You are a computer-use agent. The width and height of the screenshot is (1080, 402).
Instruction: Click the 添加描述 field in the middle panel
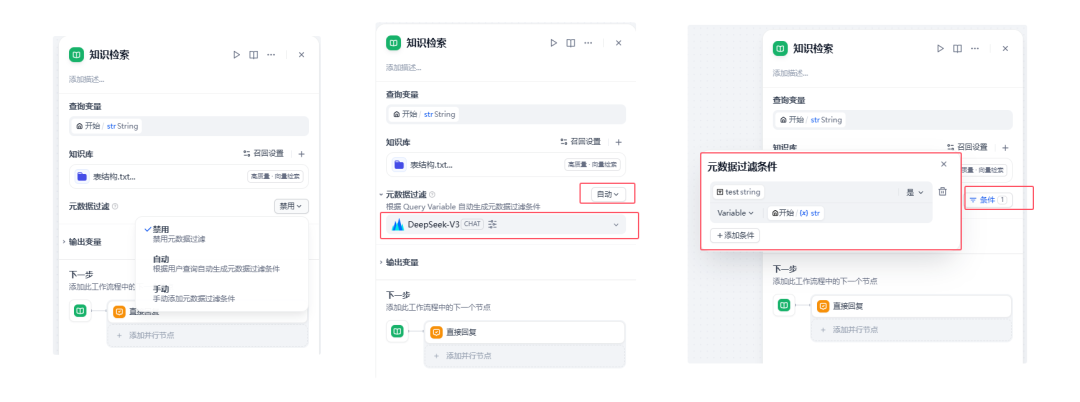(404, 67)
